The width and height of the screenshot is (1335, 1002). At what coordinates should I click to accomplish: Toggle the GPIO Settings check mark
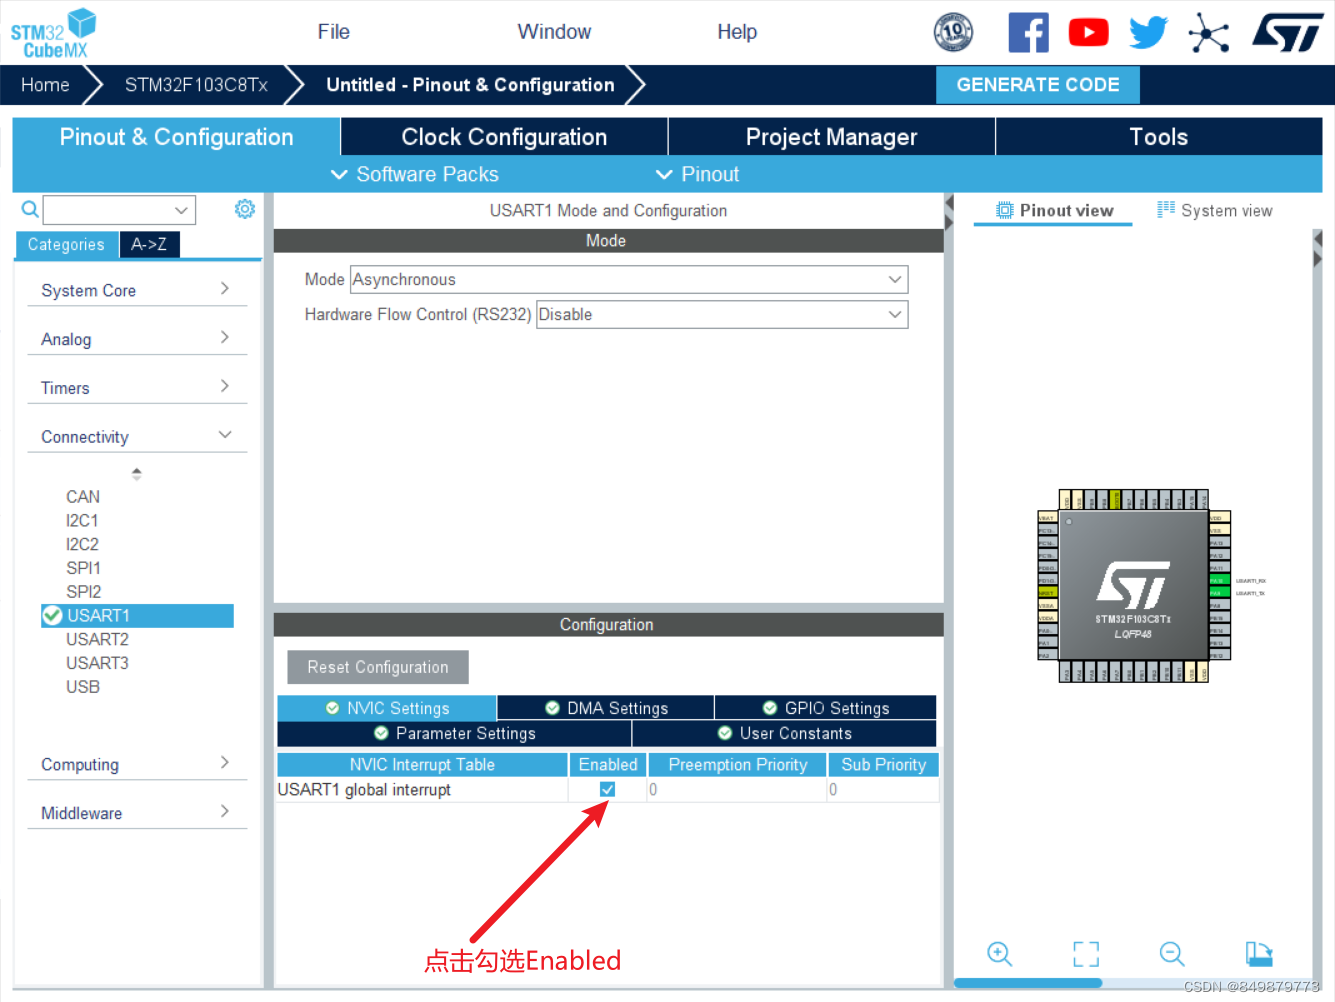(x=769, y=707)
